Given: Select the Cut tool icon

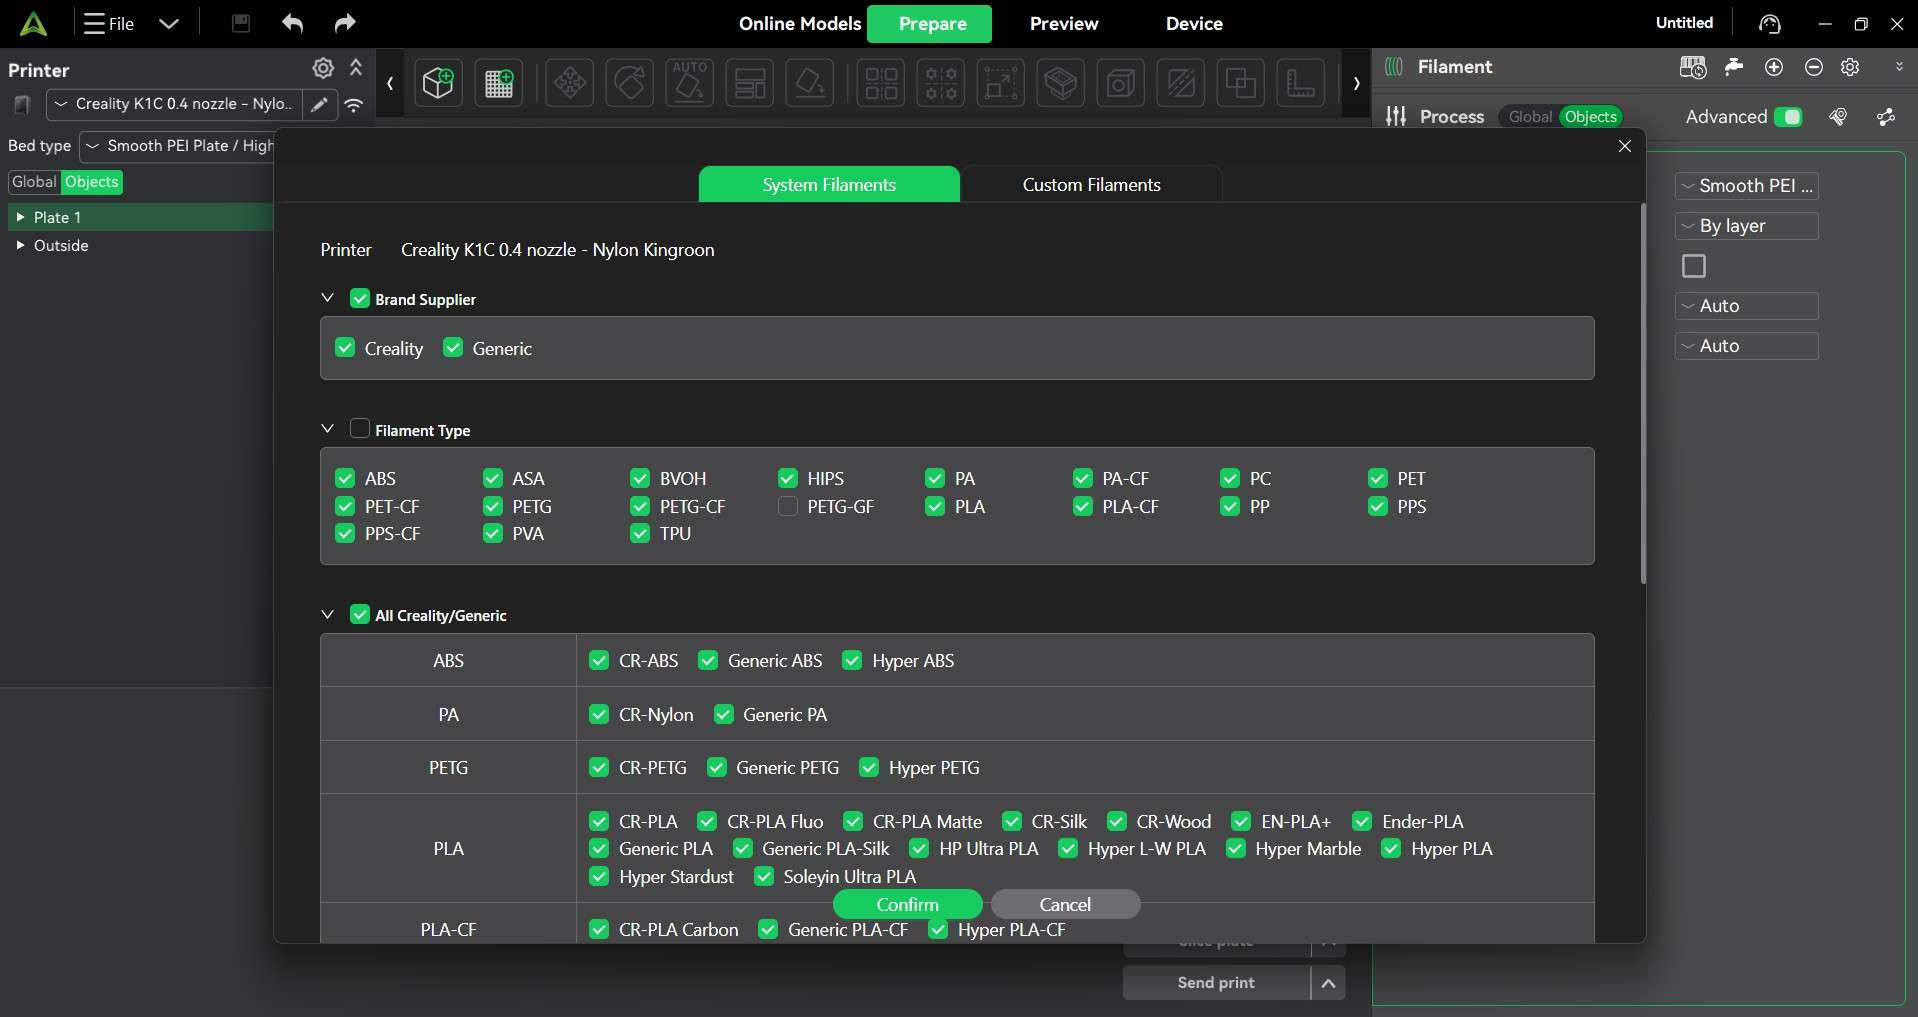Looking at the screenshot, I should tap(1181, 83).
